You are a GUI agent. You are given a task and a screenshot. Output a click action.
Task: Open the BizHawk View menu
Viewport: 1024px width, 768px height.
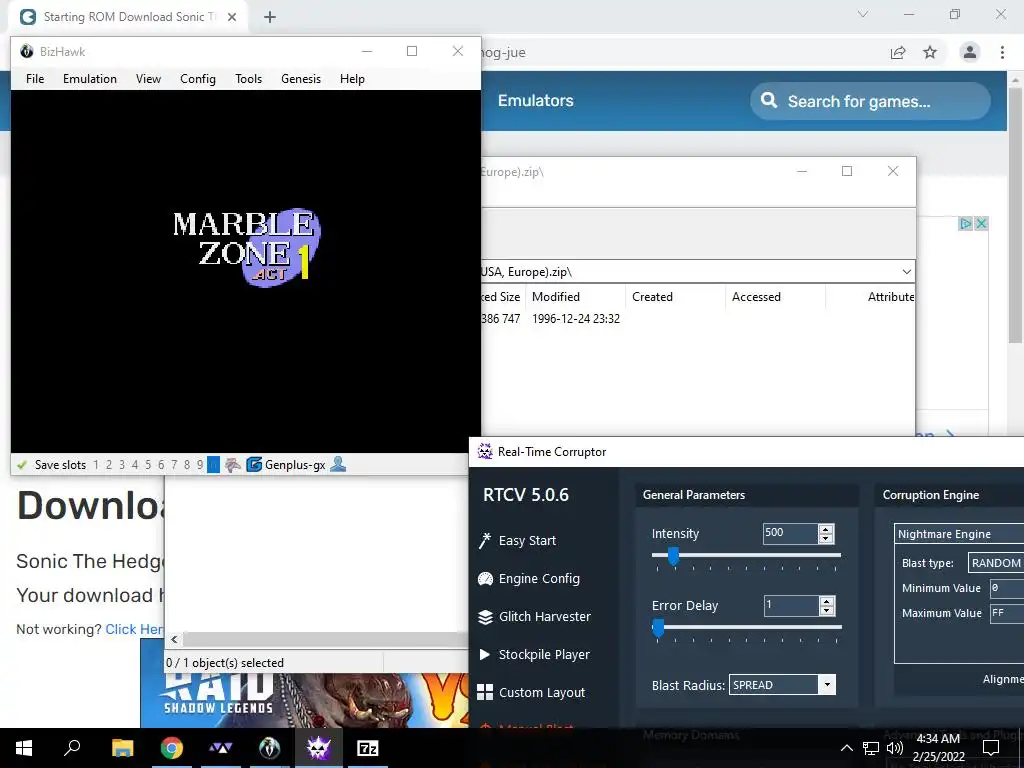click(x=148, y=78)
